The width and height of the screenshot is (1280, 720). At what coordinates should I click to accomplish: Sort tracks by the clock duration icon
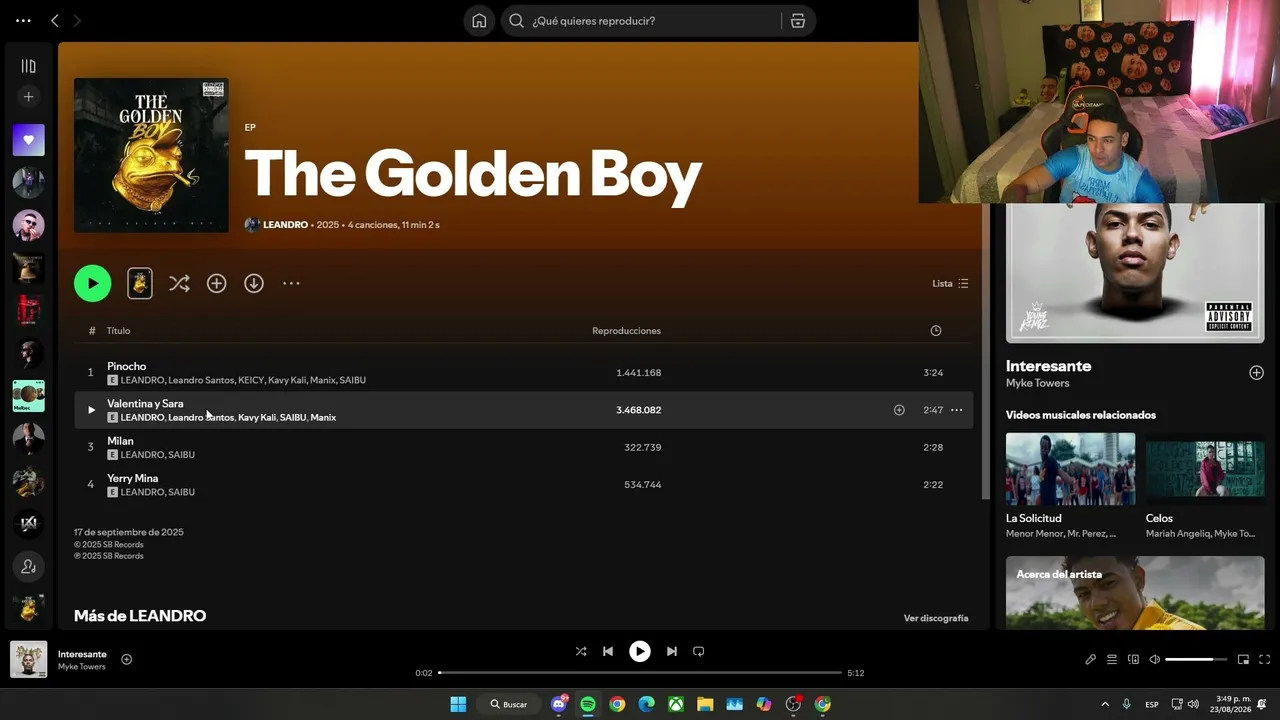pos(936,331)
